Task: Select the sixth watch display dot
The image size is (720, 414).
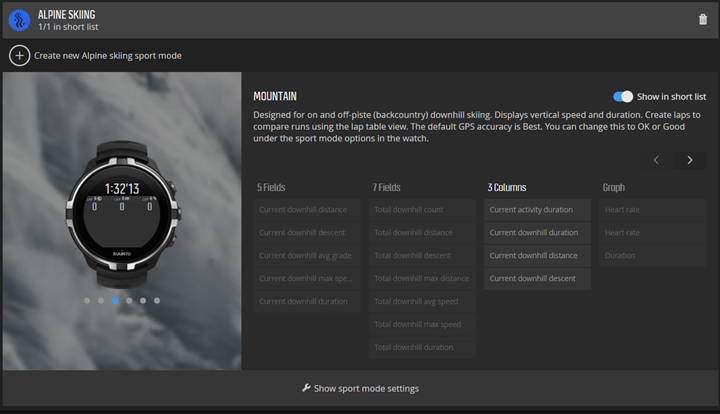Action: (x=157, y=301)
